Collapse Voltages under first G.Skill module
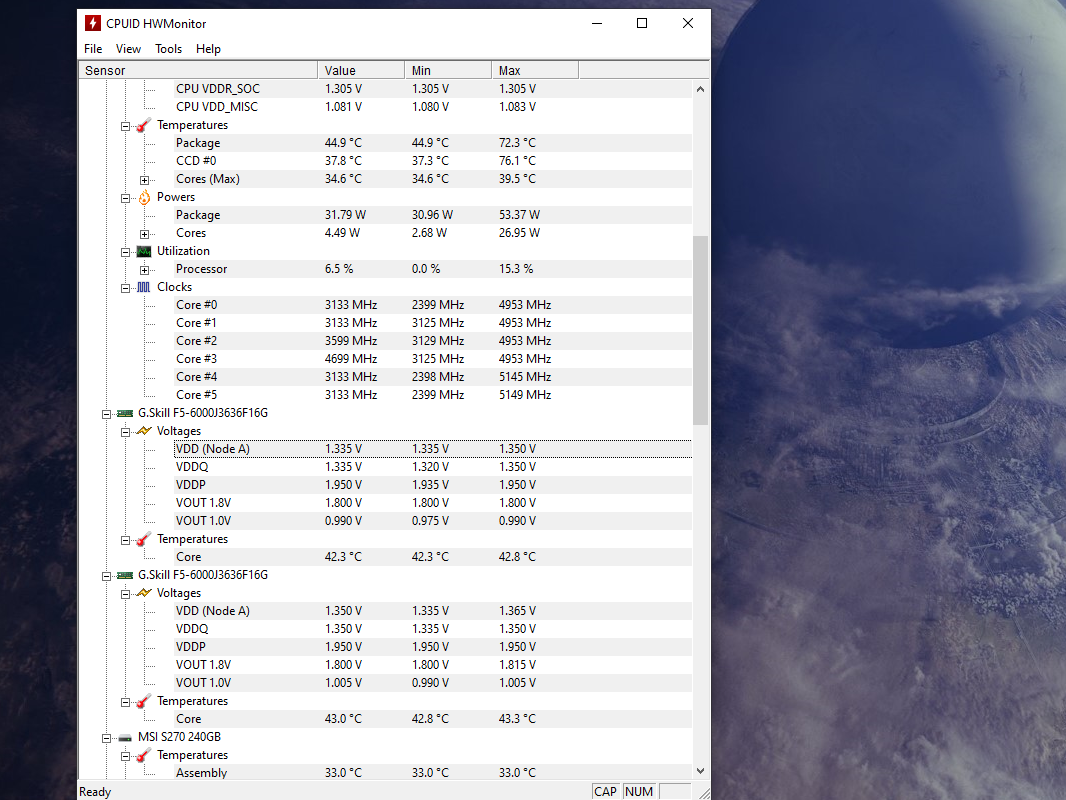This screenshot has width=1066, height=800. point(125,432)
